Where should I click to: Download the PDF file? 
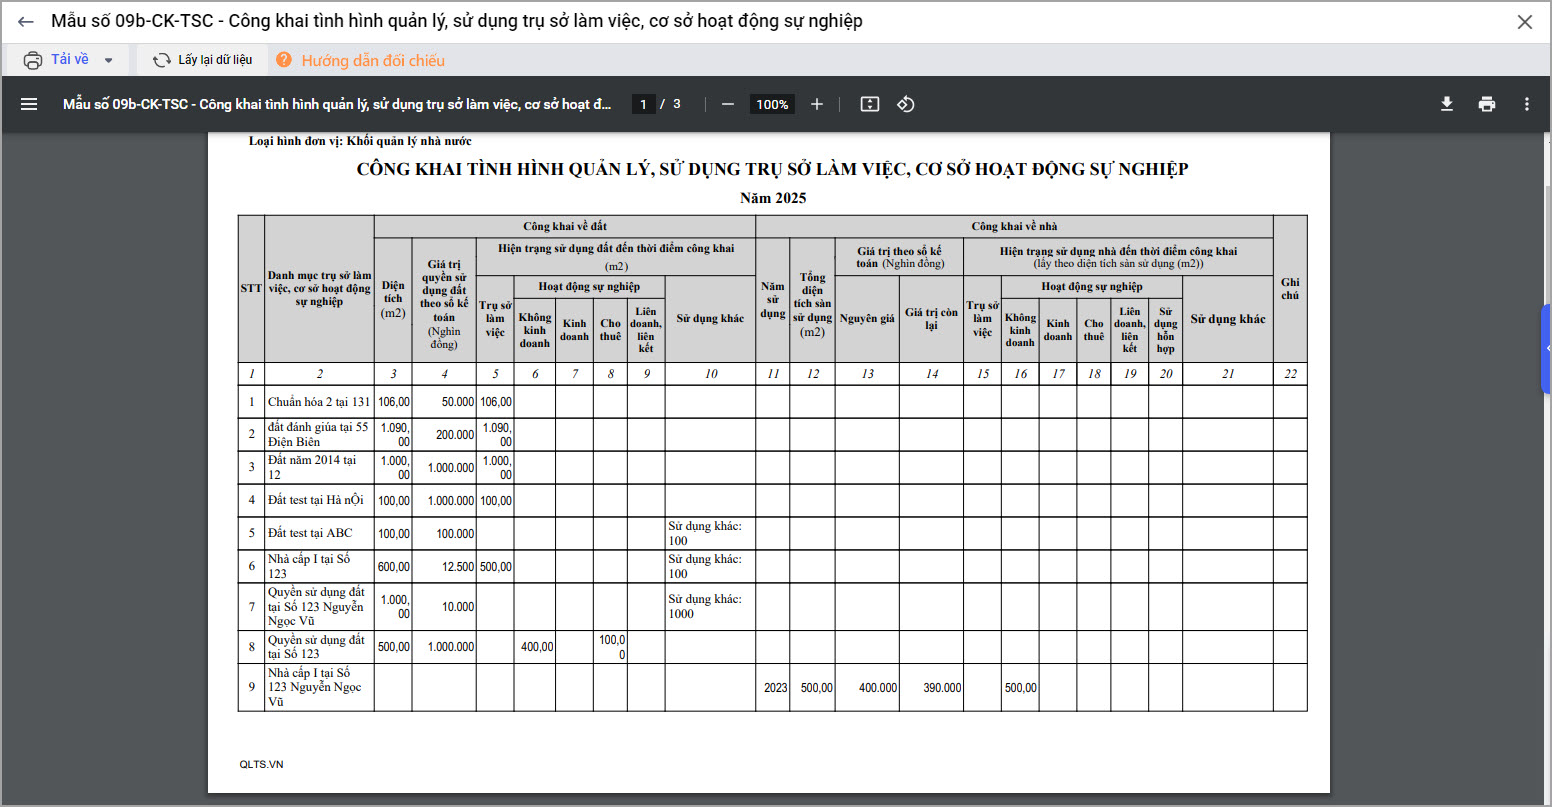click(x=1447, y=104)
